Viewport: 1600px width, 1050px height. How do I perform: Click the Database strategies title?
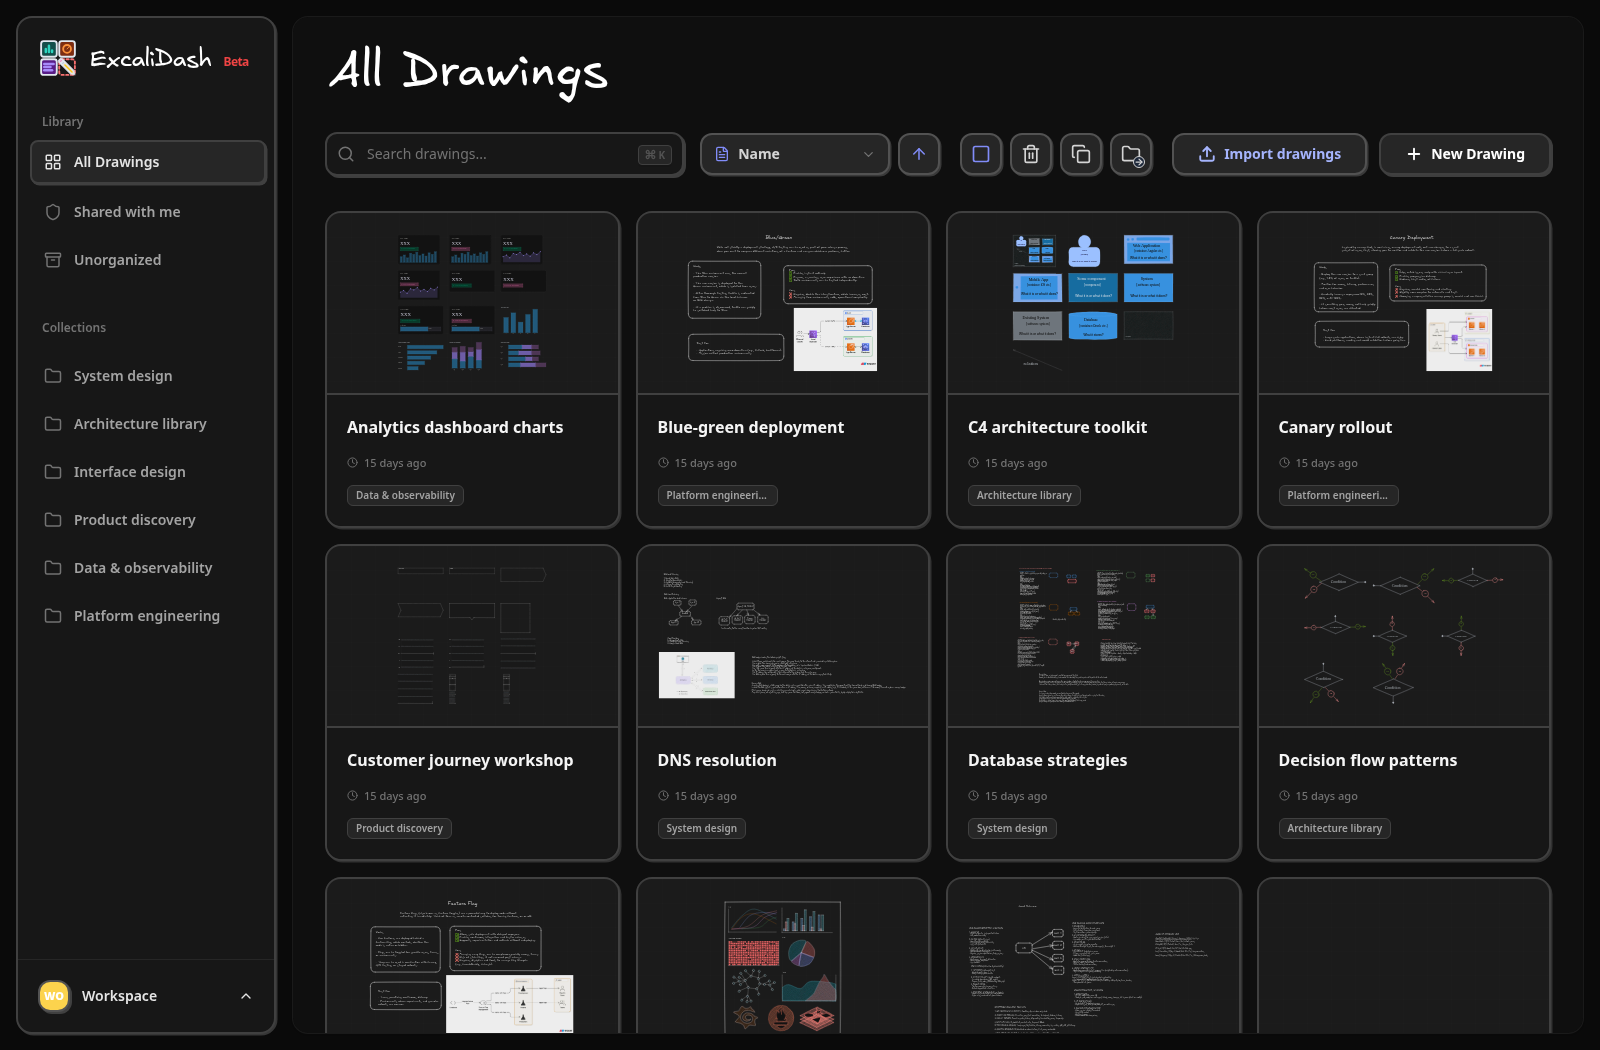(1047, 760)
